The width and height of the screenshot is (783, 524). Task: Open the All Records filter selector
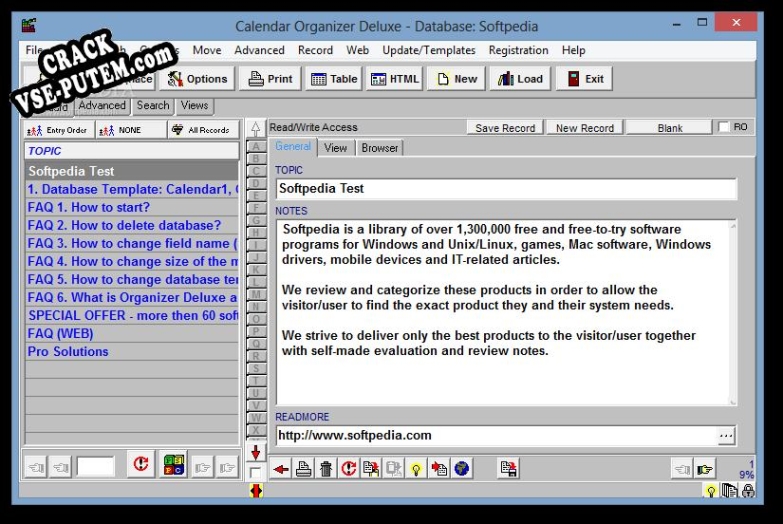203,130
